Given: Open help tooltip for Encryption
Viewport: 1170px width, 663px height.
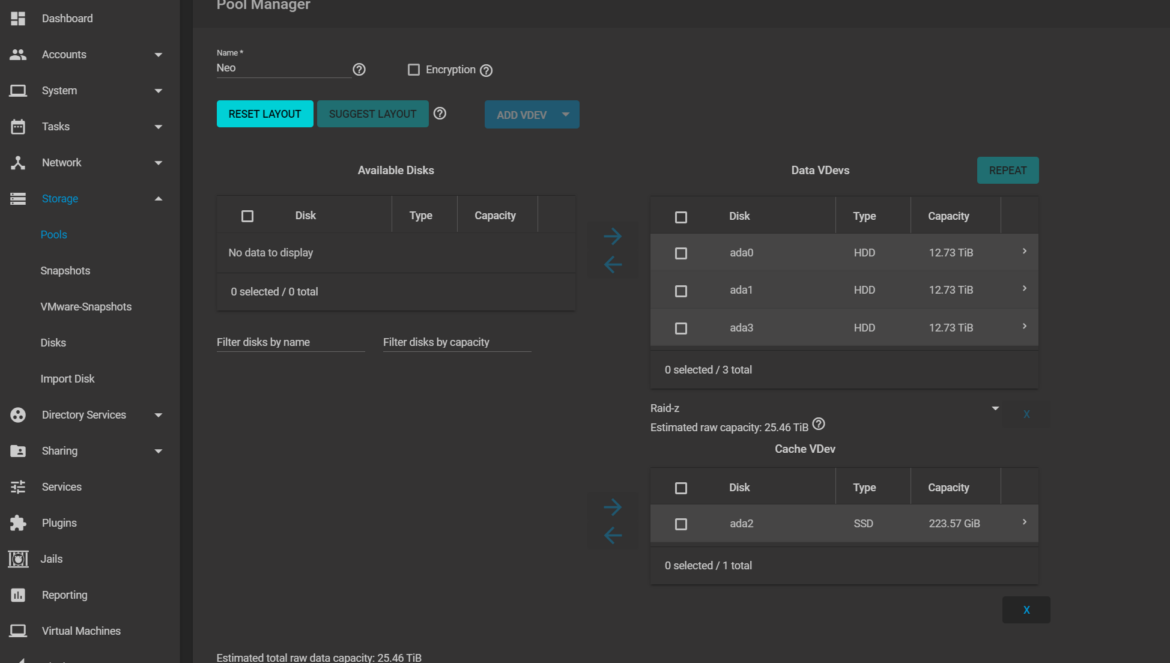Looking at the screenshot, I should click(x=486, y=70).
